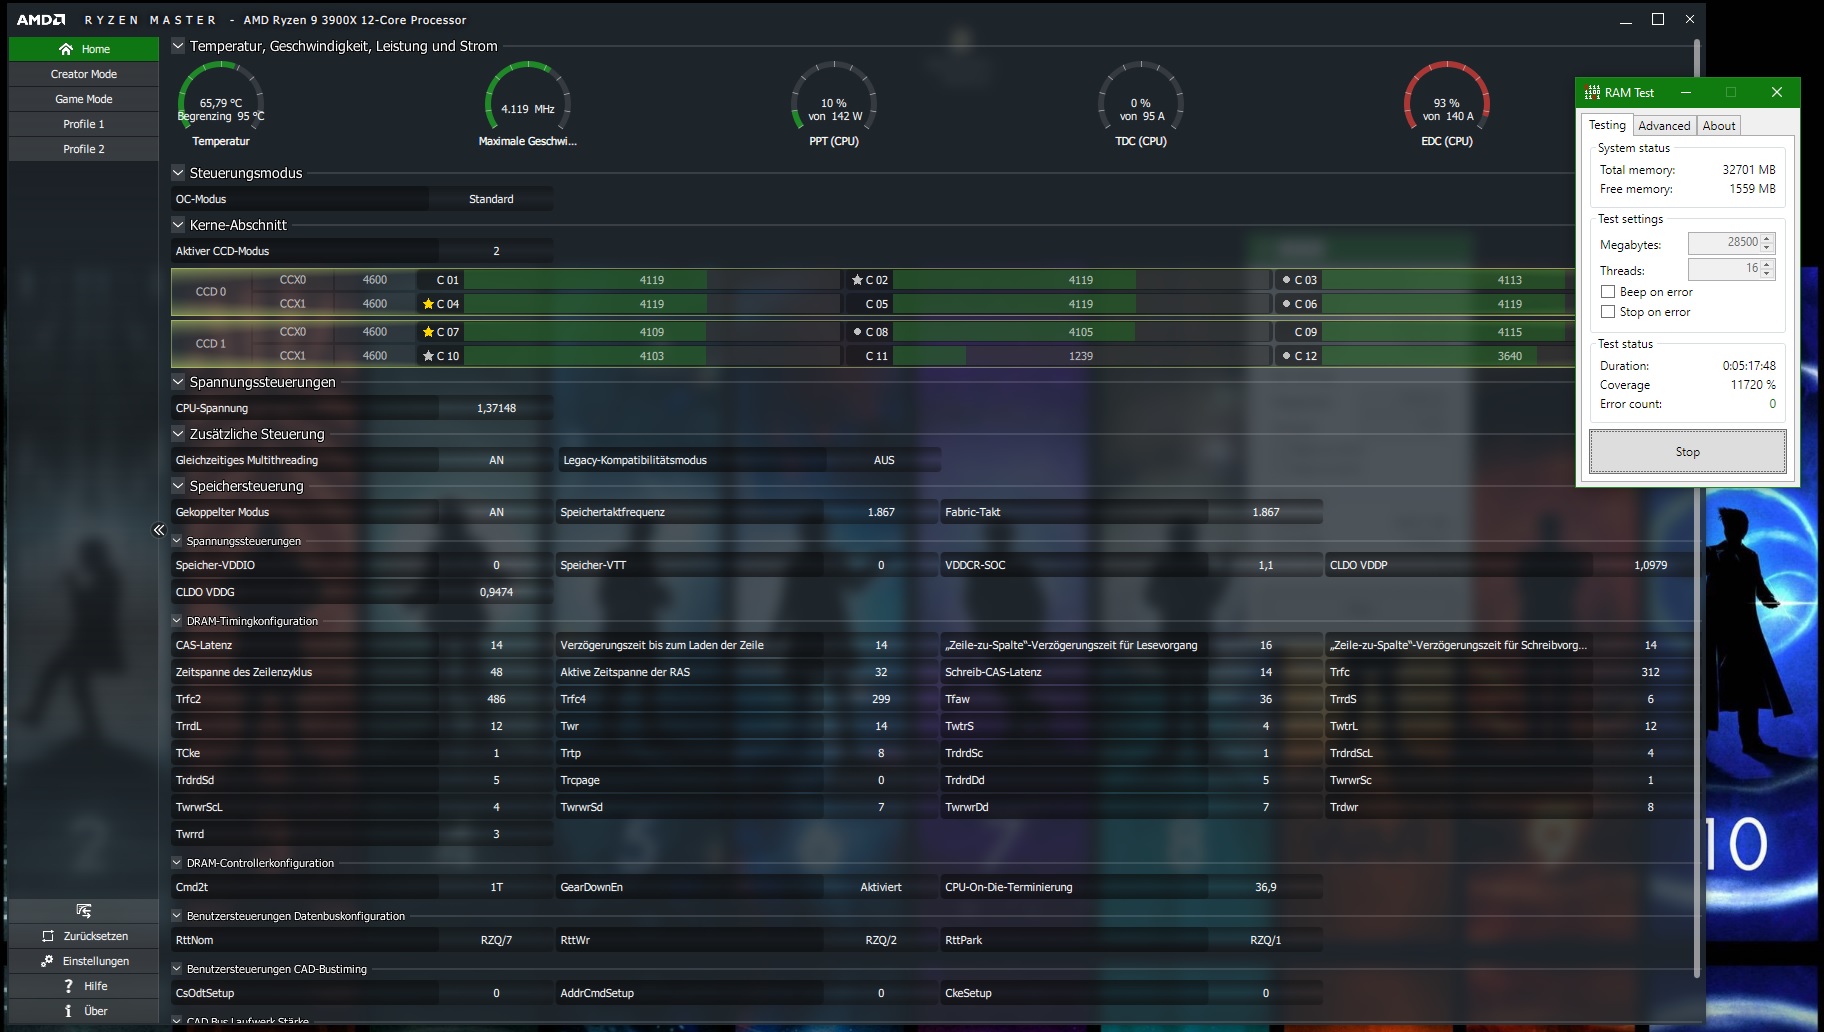Screen dimensions: 1824x1032
Task: Click the Einstellungen gear icon
Action: click(47, 961)
